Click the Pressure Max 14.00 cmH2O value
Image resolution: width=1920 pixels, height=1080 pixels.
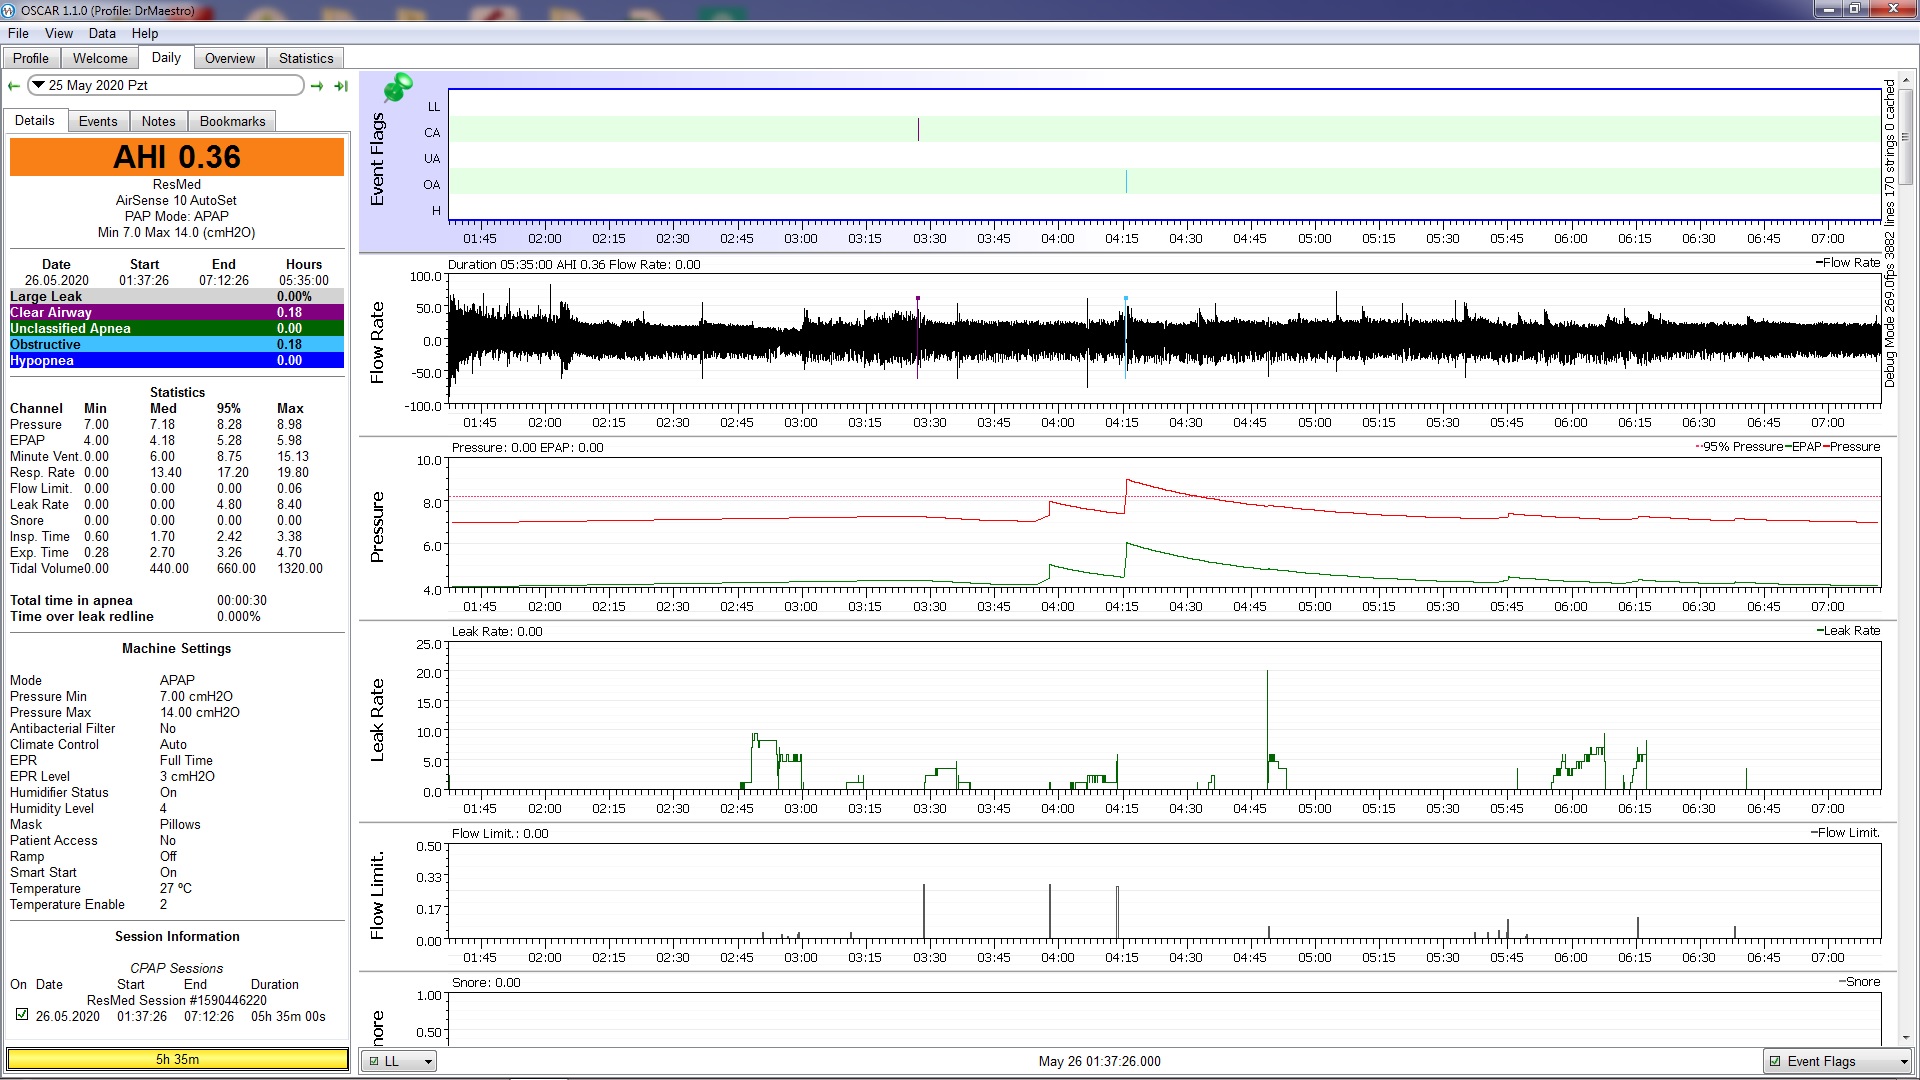coord(200,712)
